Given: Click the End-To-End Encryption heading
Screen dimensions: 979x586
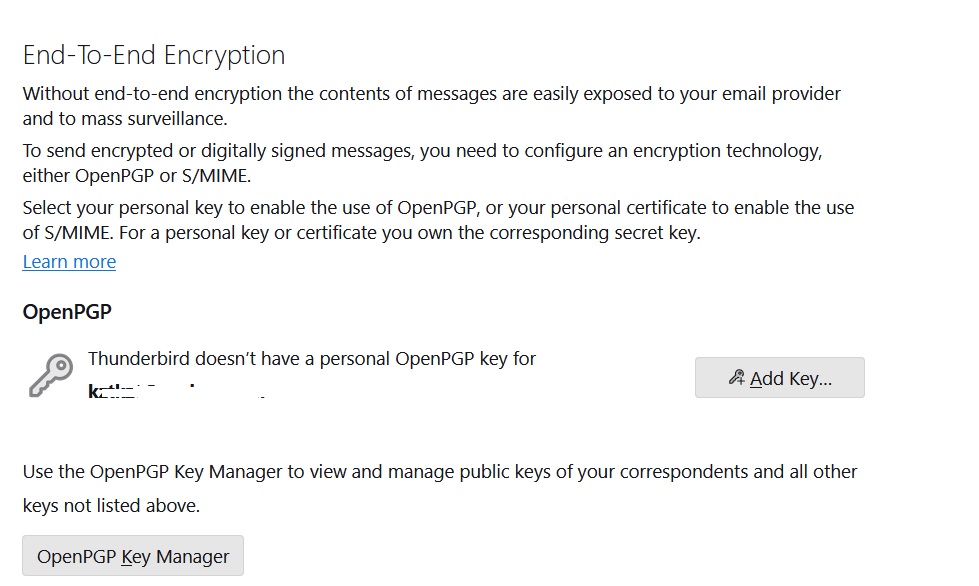Looking at the screenshot, I should tap(154, 55).
